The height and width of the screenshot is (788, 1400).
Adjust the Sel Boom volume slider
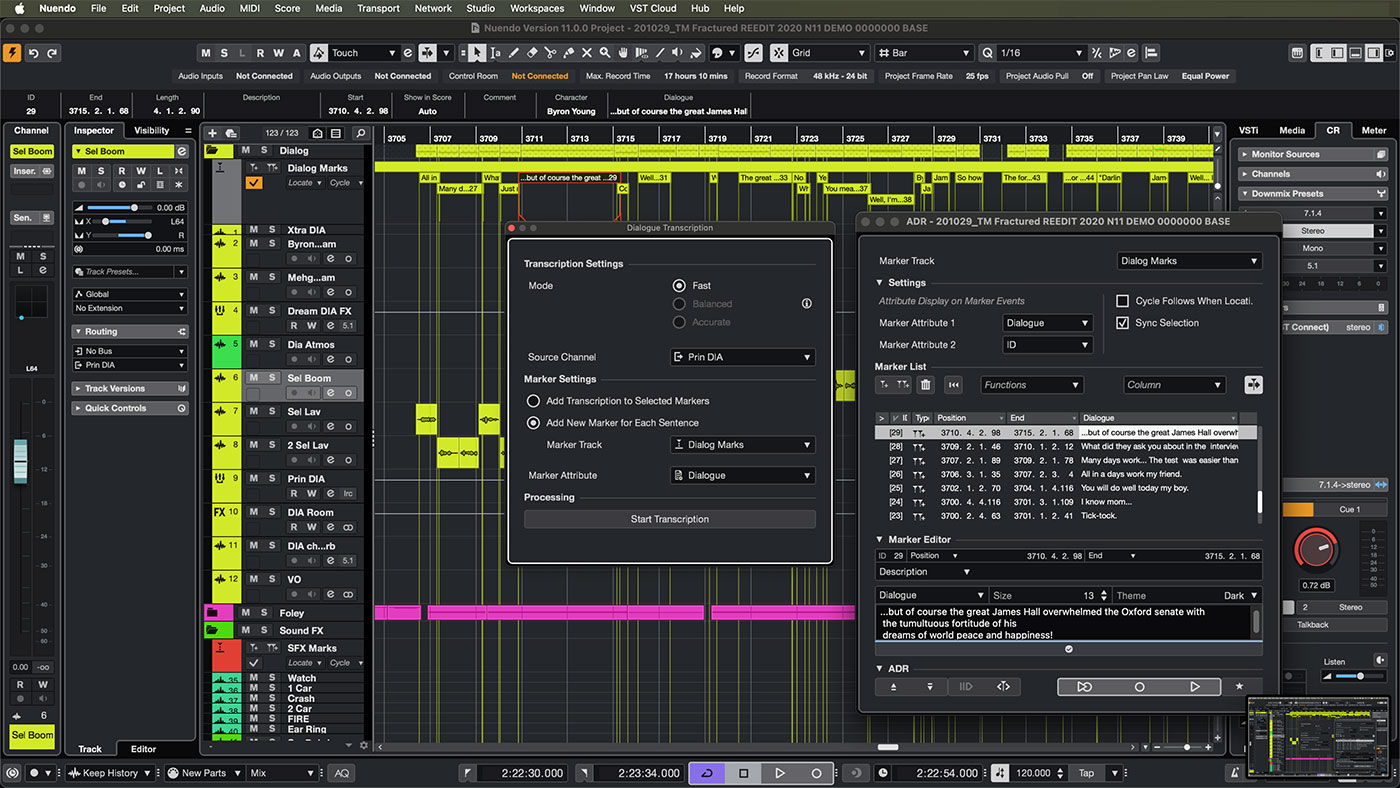(x=133, y=207)
